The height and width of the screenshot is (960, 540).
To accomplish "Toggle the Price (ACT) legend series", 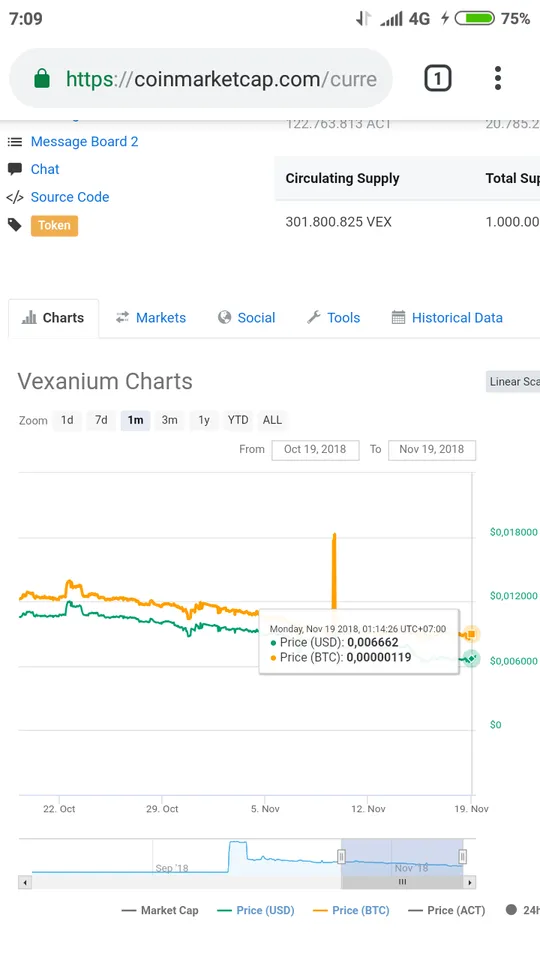I will pos(447,910).
